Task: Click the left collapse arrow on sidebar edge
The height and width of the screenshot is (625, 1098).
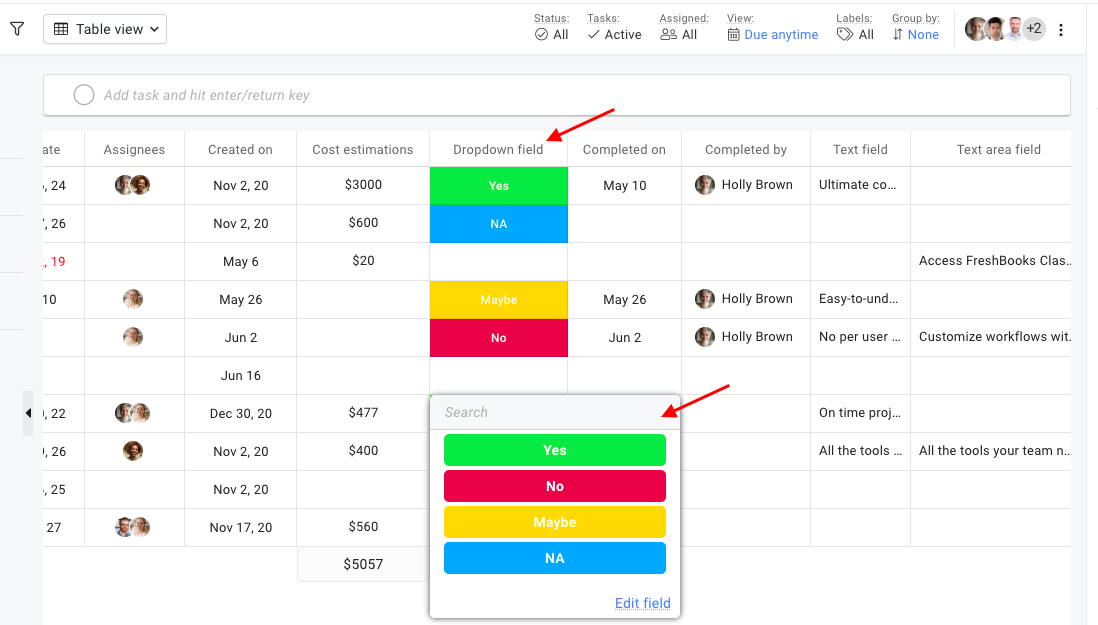Action: tap(28, 413)
